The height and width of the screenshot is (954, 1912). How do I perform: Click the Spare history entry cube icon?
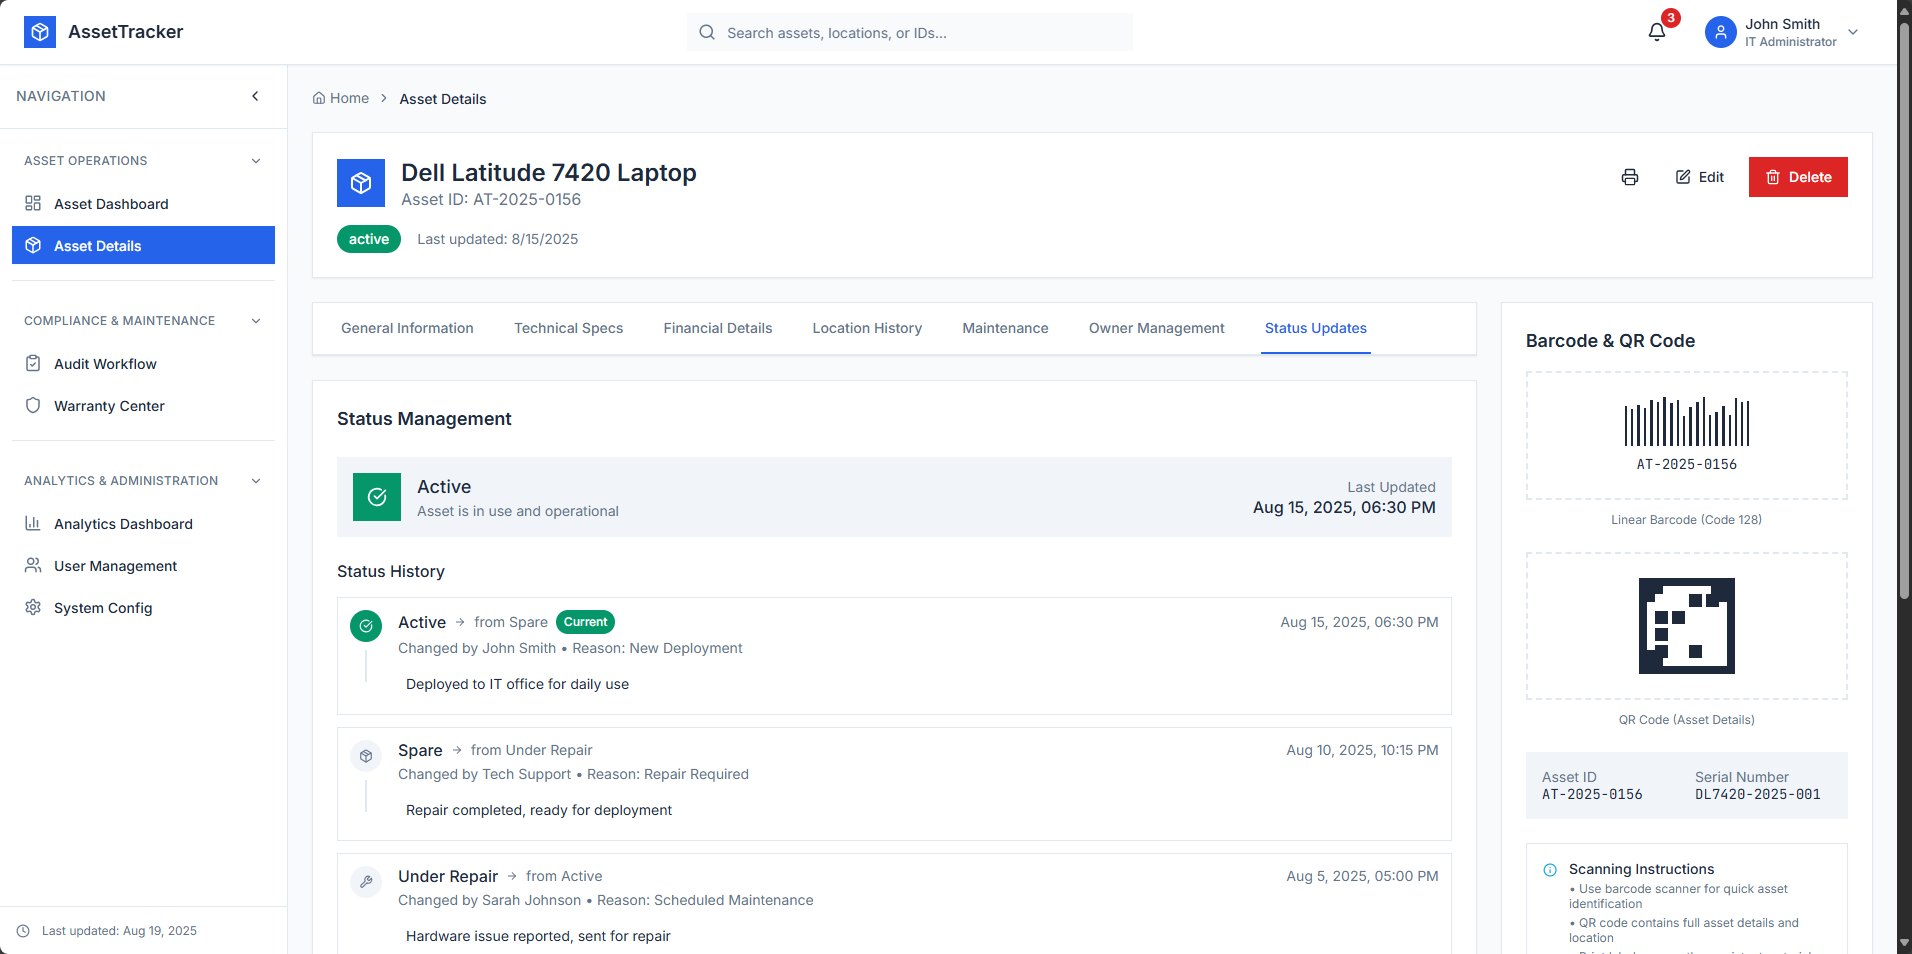(x=366, y=756)
